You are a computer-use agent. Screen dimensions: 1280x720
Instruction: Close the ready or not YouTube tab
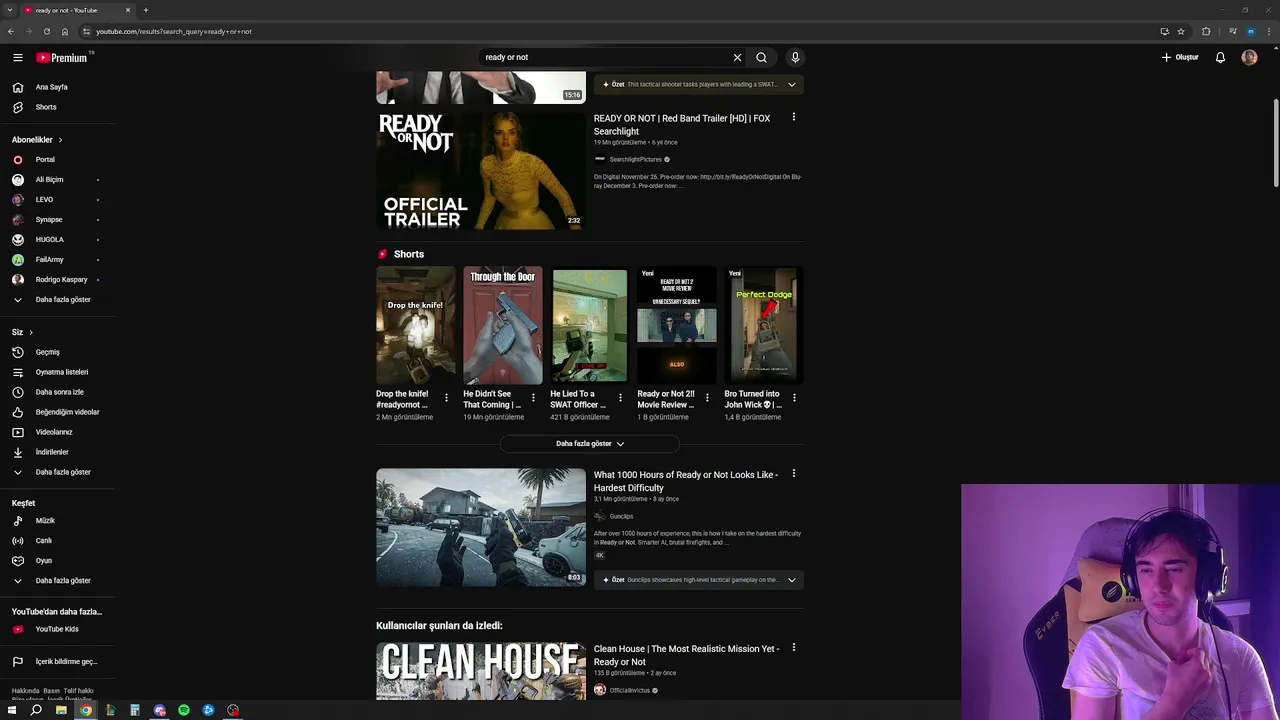[128, 10]
